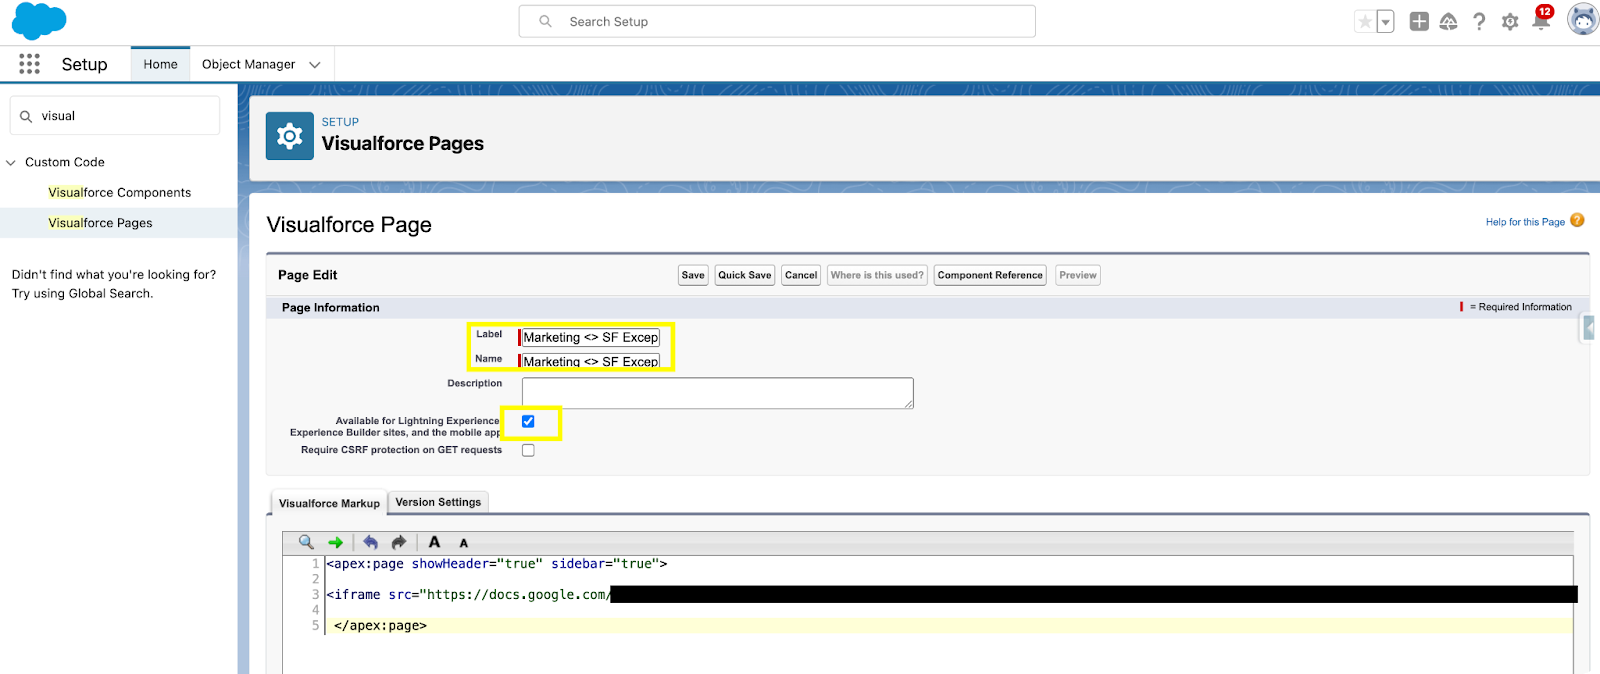The image size is (1600, 674).
Task: Collapse the Custom Code section
Action: point(11,162)
